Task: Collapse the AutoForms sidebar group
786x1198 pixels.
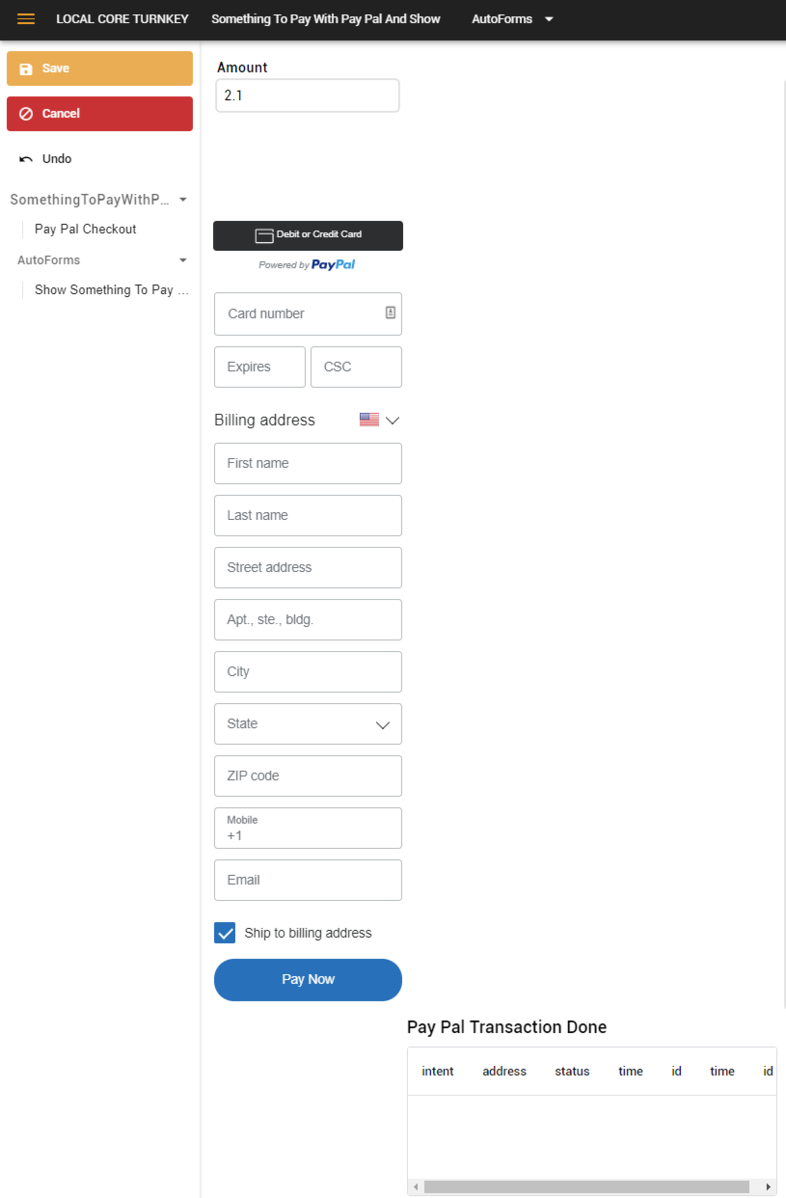Action: (x=183, y=261)
